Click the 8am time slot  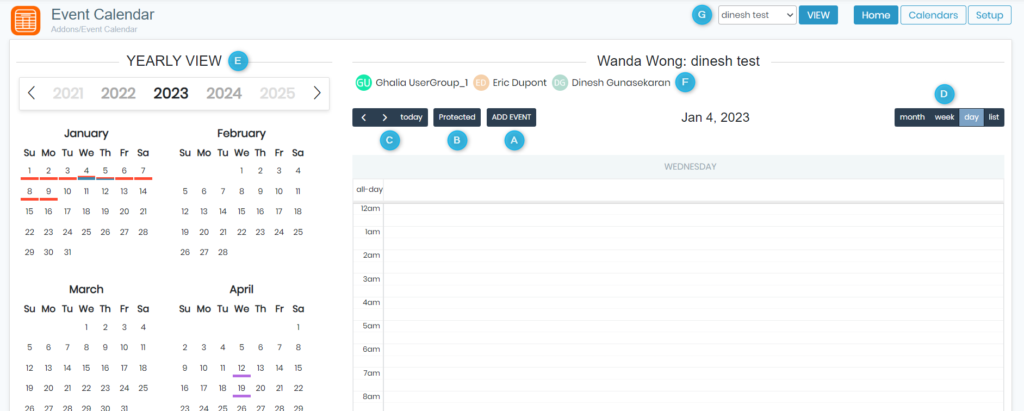pyautogui.click(x=693, y=401)
